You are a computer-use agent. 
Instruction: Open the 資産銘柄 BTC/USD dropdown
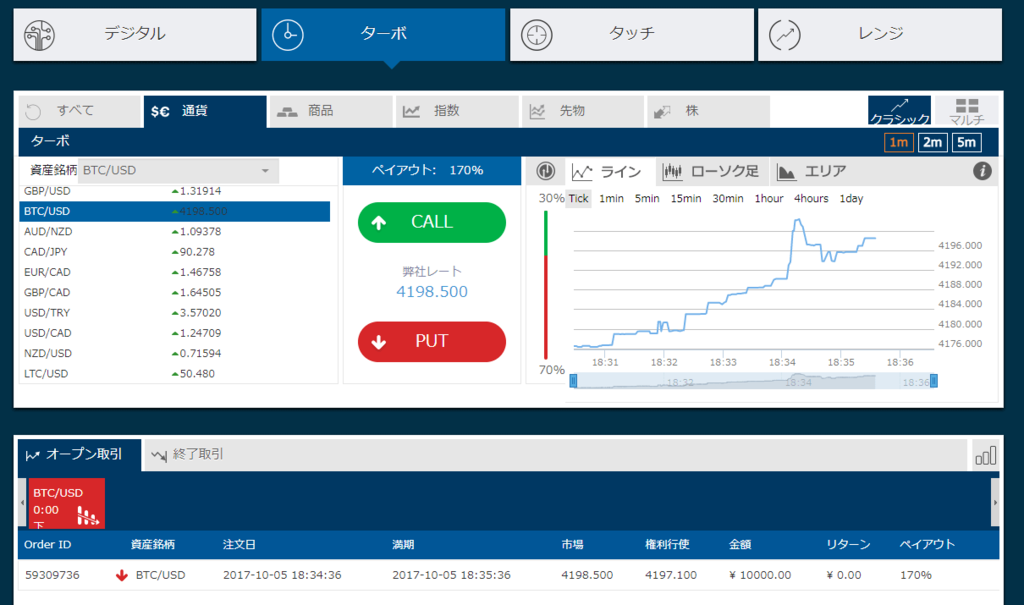[178, 171]
